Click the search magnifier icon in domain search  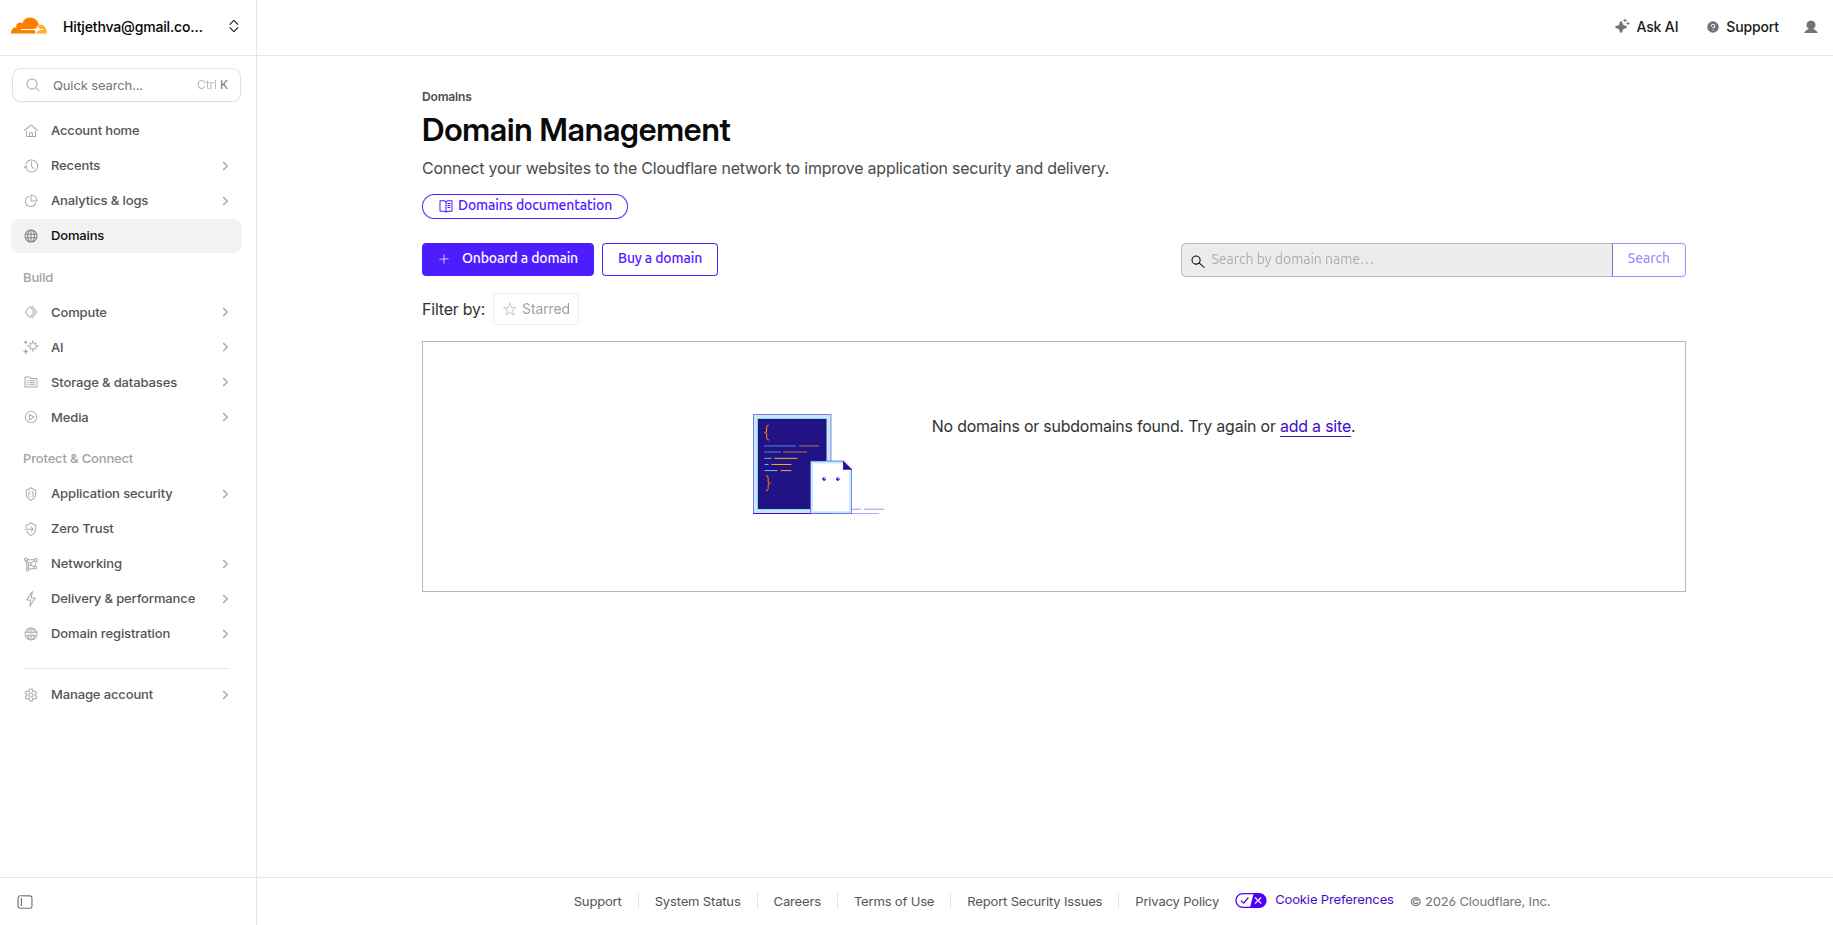(x=1197, y=260)
